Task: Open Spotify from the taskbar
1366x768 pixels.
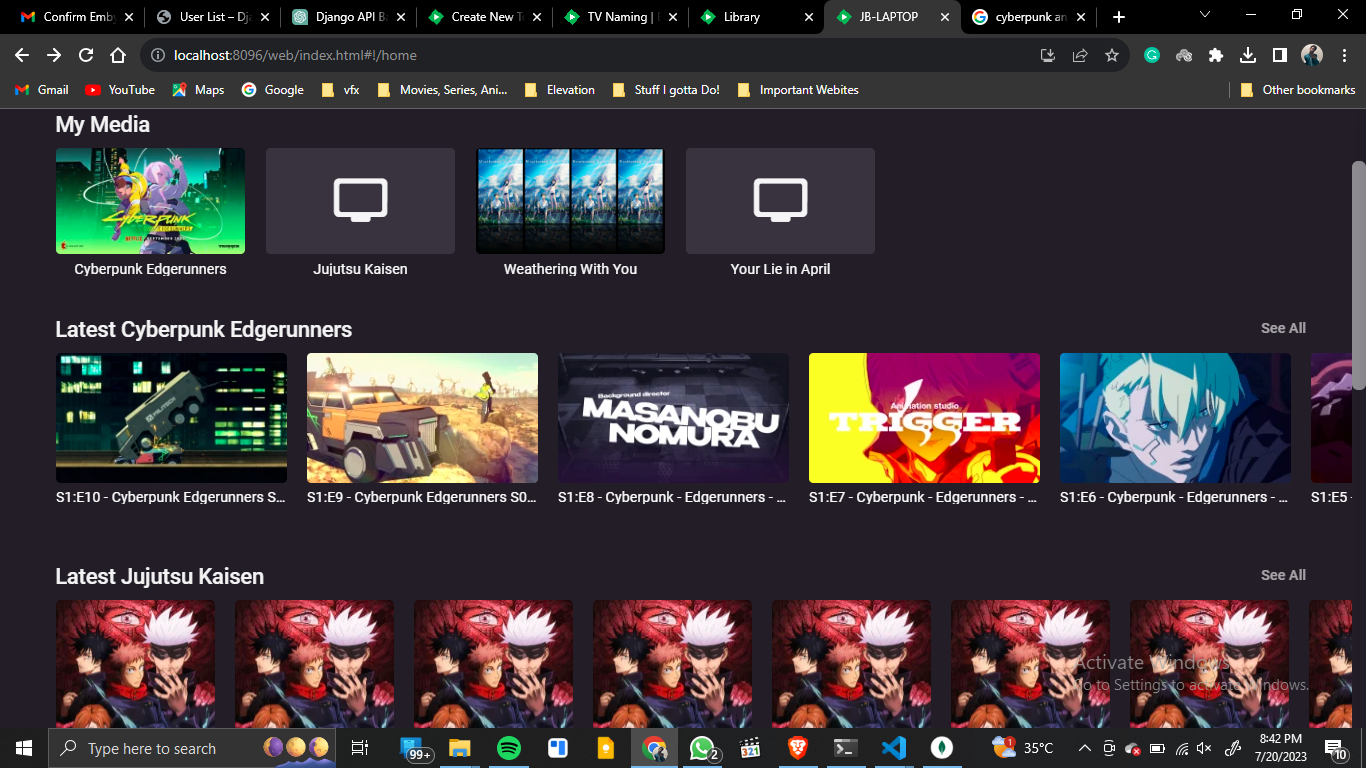Action: 508,748
